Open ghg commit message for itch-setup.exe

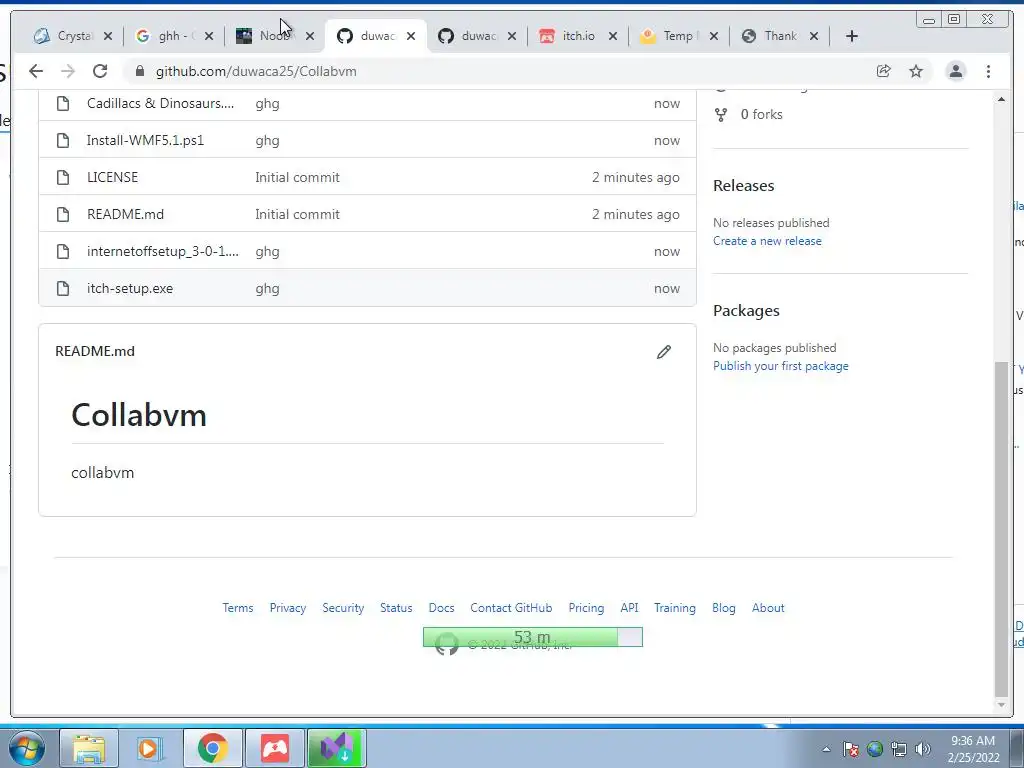pos(267,289)
